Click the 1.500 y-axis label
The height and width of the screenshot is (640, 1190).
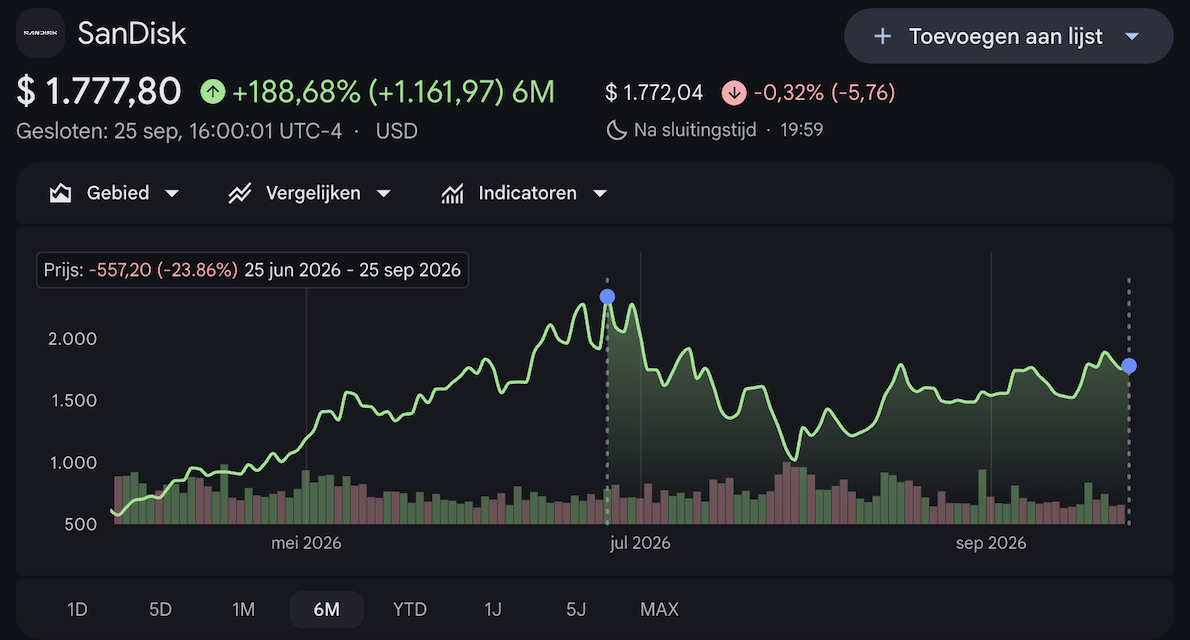[74, 401]
